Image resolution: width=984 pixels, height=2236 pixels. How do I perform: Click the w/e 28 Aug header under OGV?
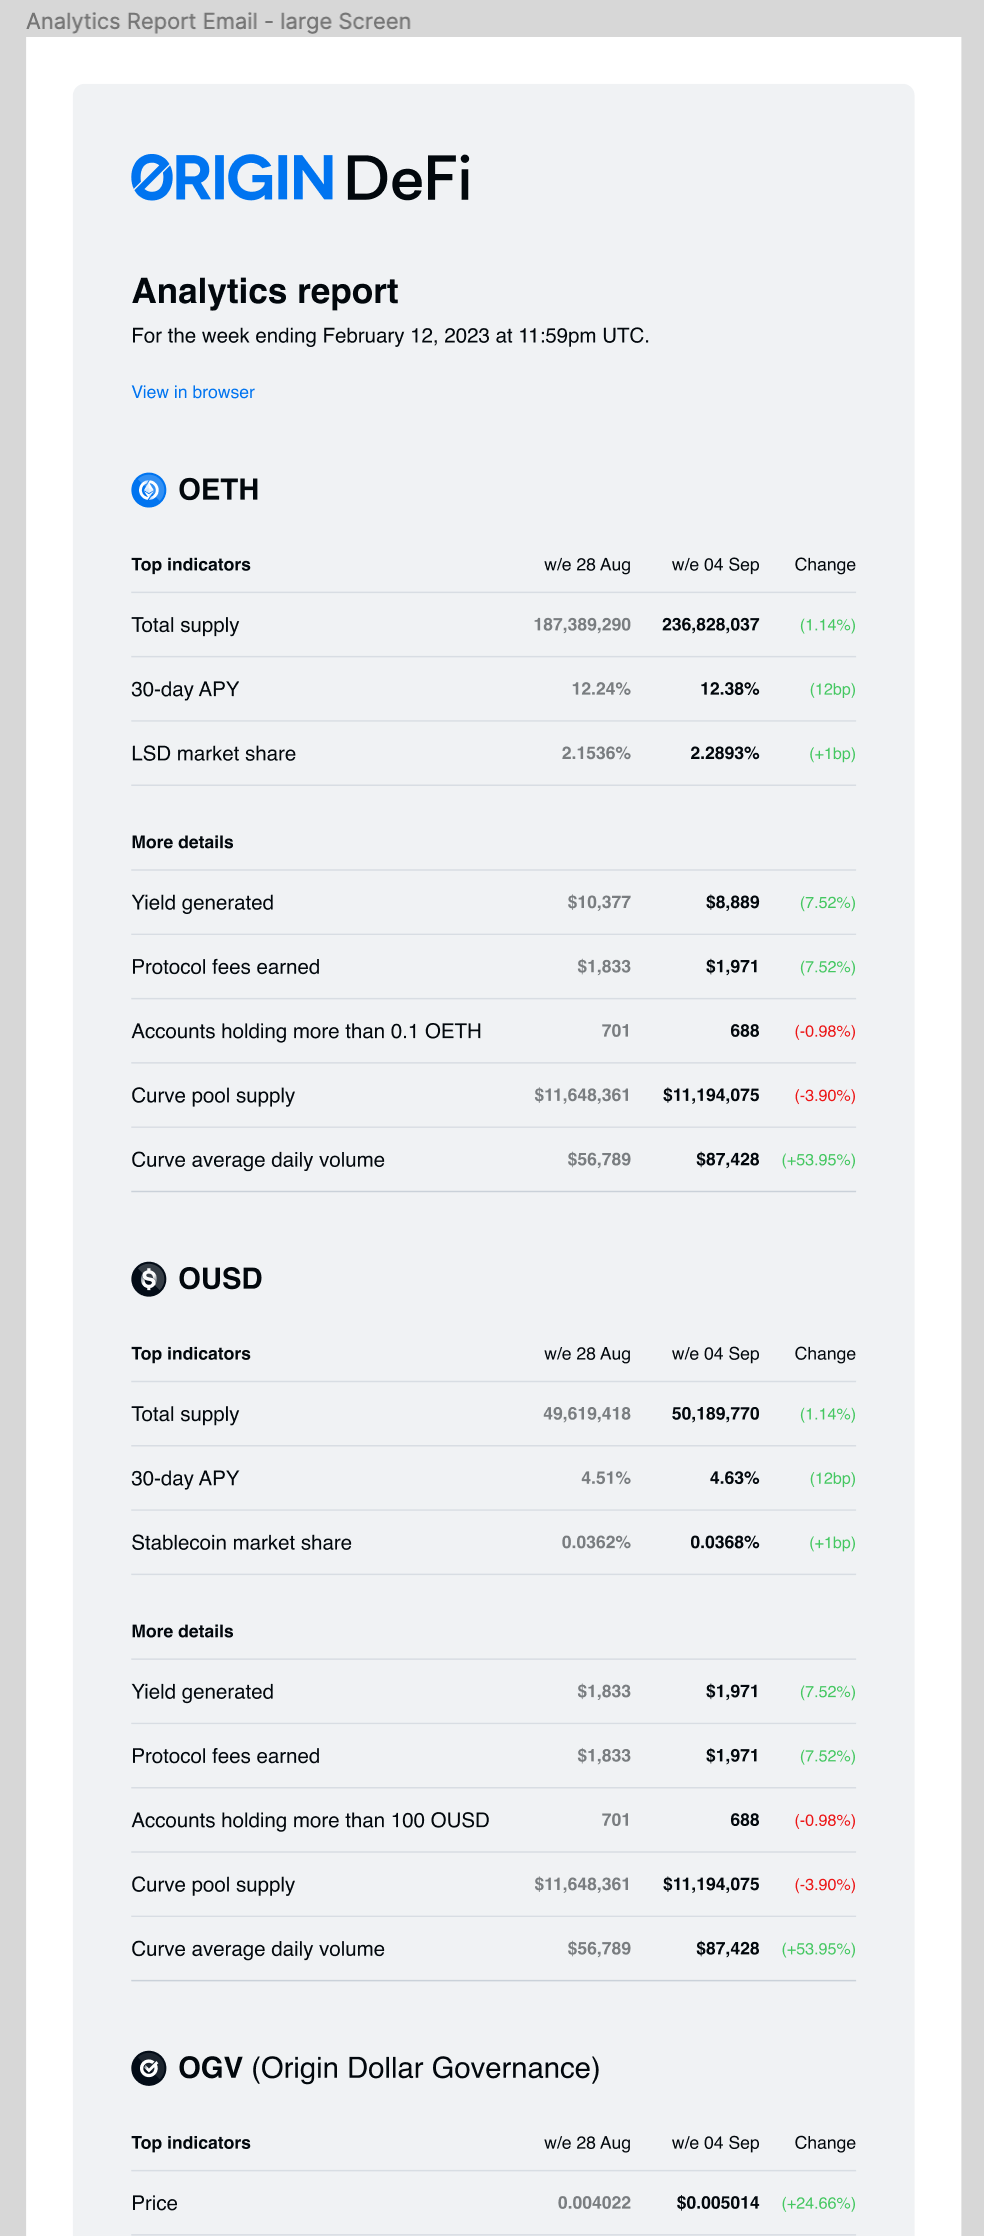586,2143
